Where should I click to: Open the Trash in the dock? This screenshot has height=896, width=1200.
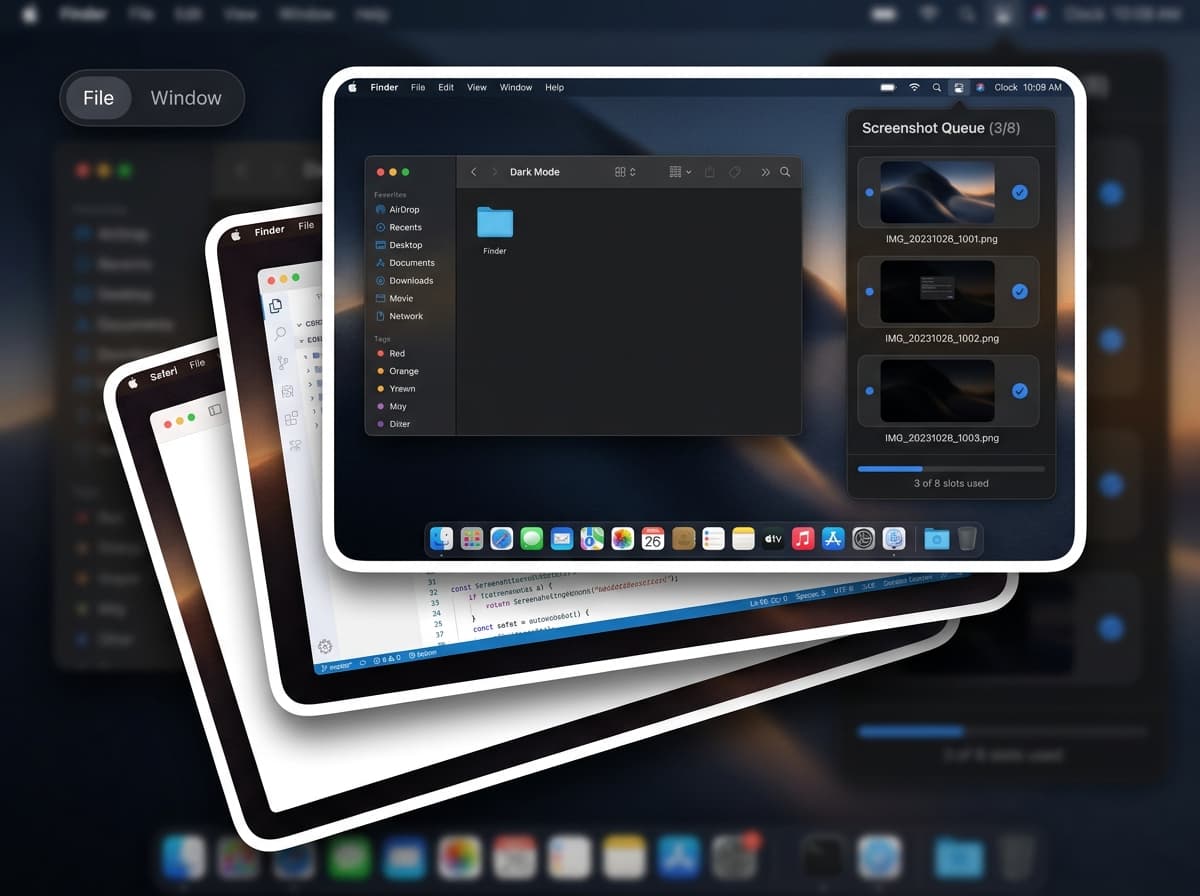966,539
